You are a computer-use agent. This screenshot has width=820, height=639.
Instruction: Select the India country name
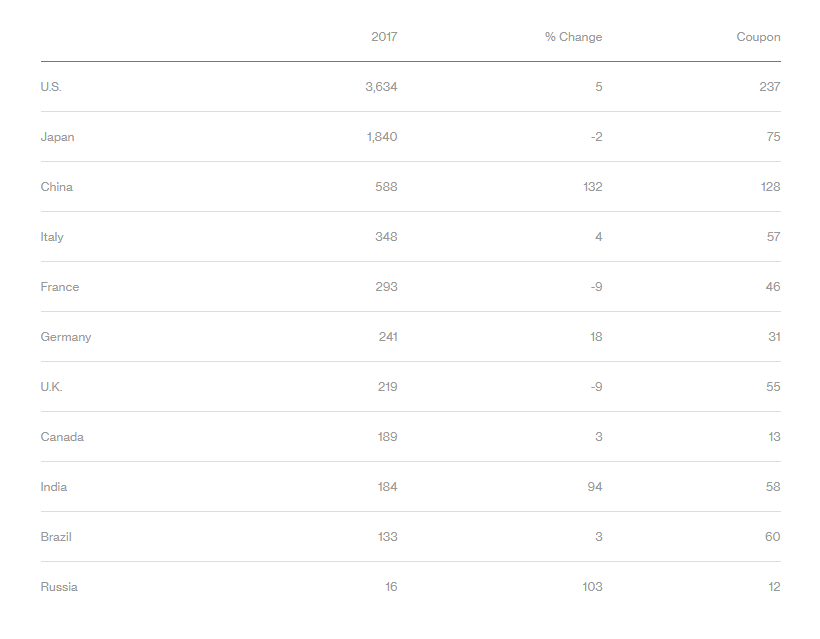tap(54, 487)
